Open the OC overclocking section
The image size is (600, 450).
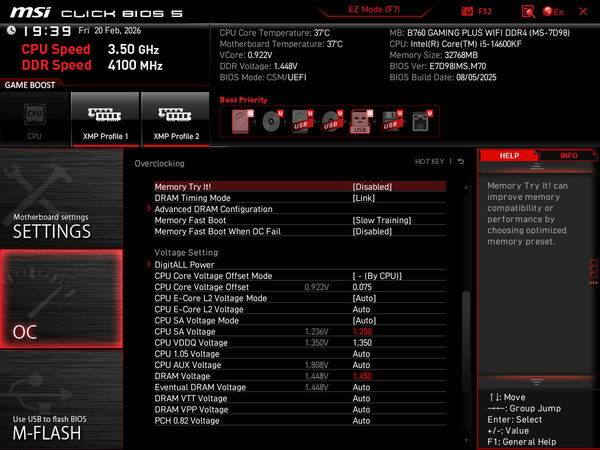(x=61, y=299)
